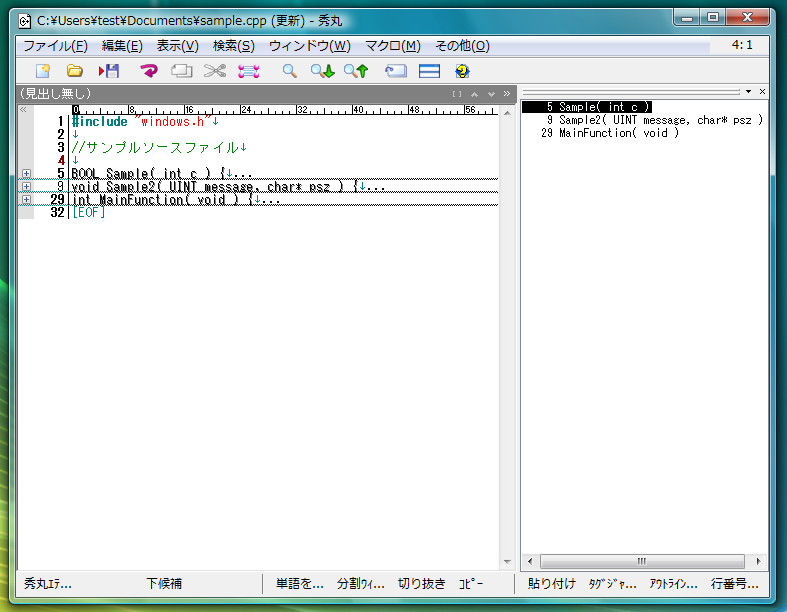Click the magnifier Find icon
The width and height of the screenshot is (787, 612).
[x=289, y=71]
